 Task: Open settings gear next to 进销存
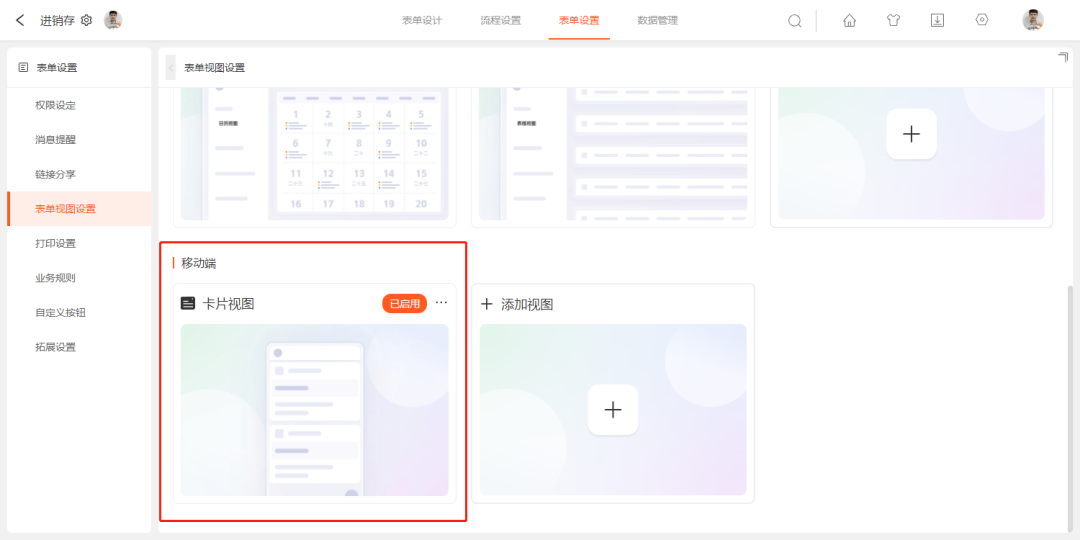[x=86, y=21]
